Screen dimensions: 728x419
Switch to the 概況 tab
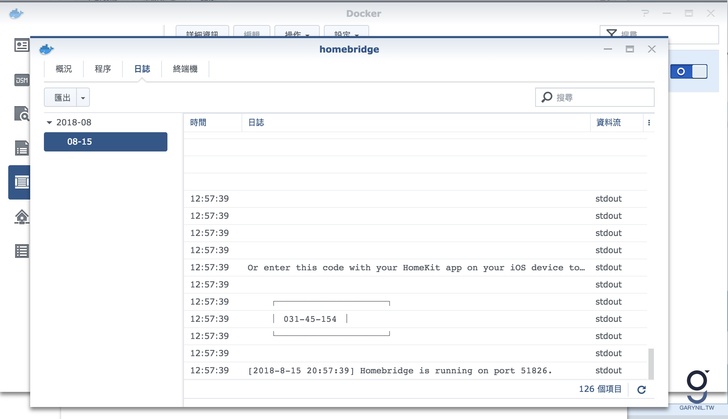click(x=64, y=69)
